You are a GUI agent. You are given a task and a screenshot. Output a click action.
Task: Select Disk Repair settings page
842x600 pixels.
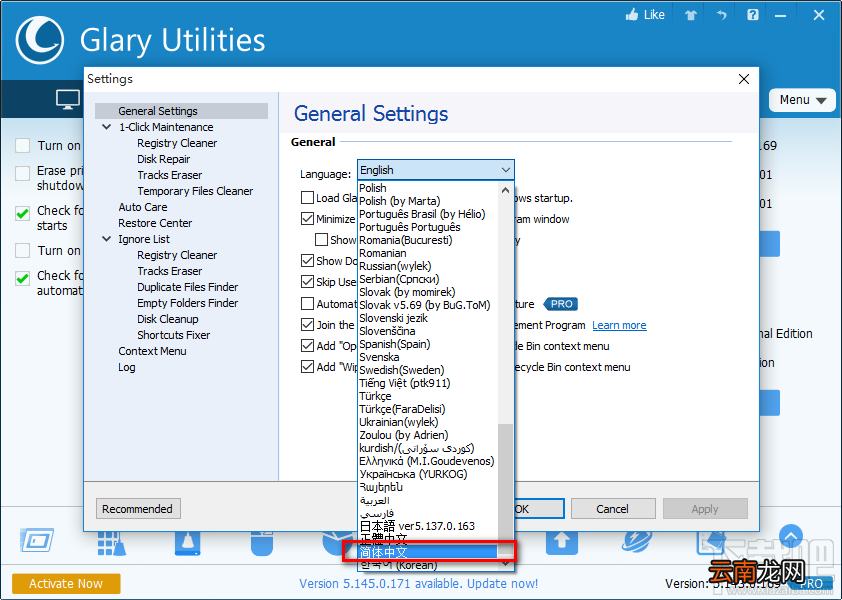163,159
